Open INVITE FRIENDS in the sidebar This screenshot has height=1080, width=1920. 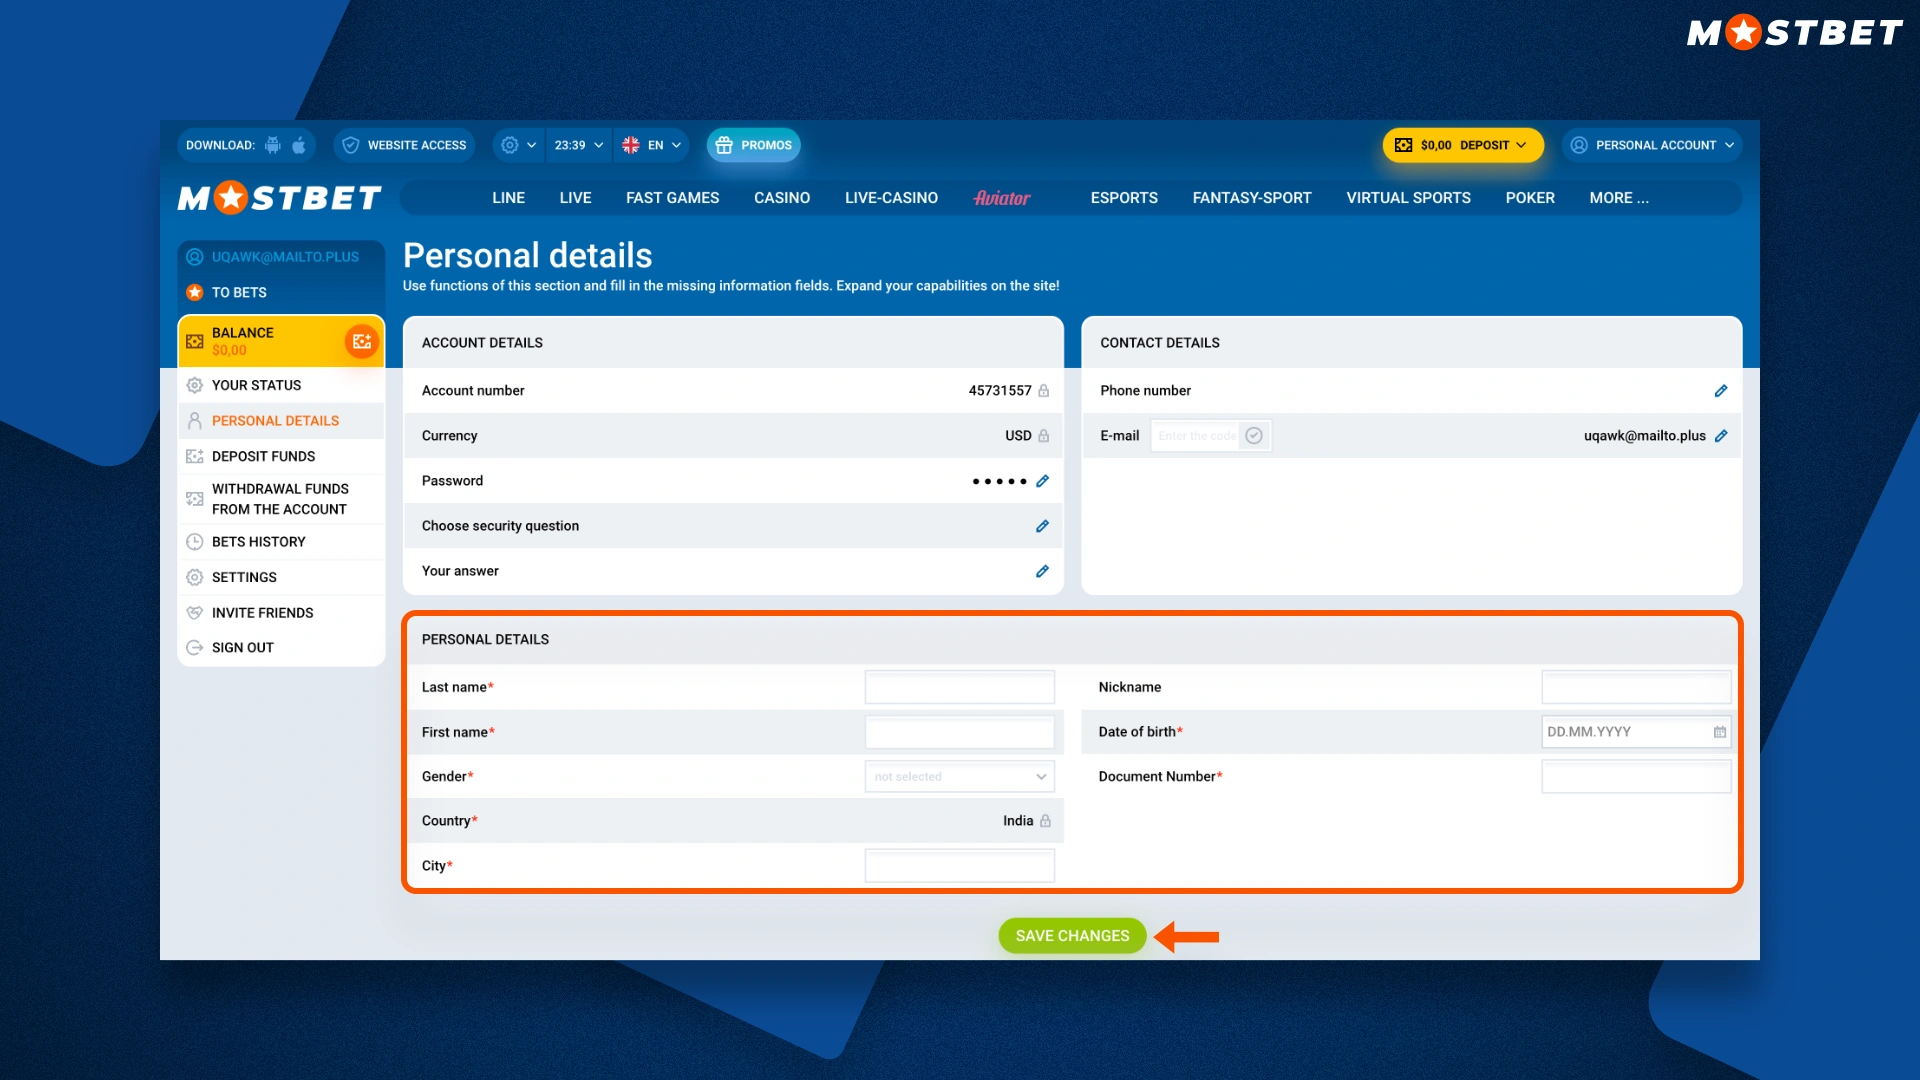(x=281, y=613)
